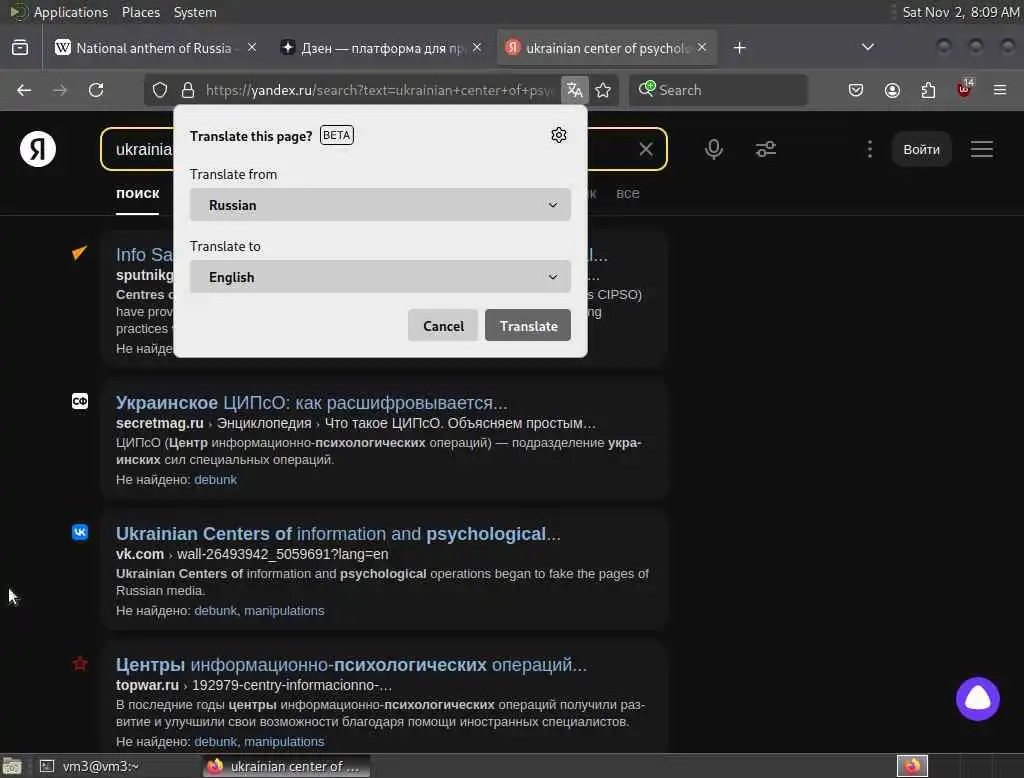Viewport: 1024px width, 778px height.
Task: Click Yandex logo home icon
Action: (x=38, y=149)
